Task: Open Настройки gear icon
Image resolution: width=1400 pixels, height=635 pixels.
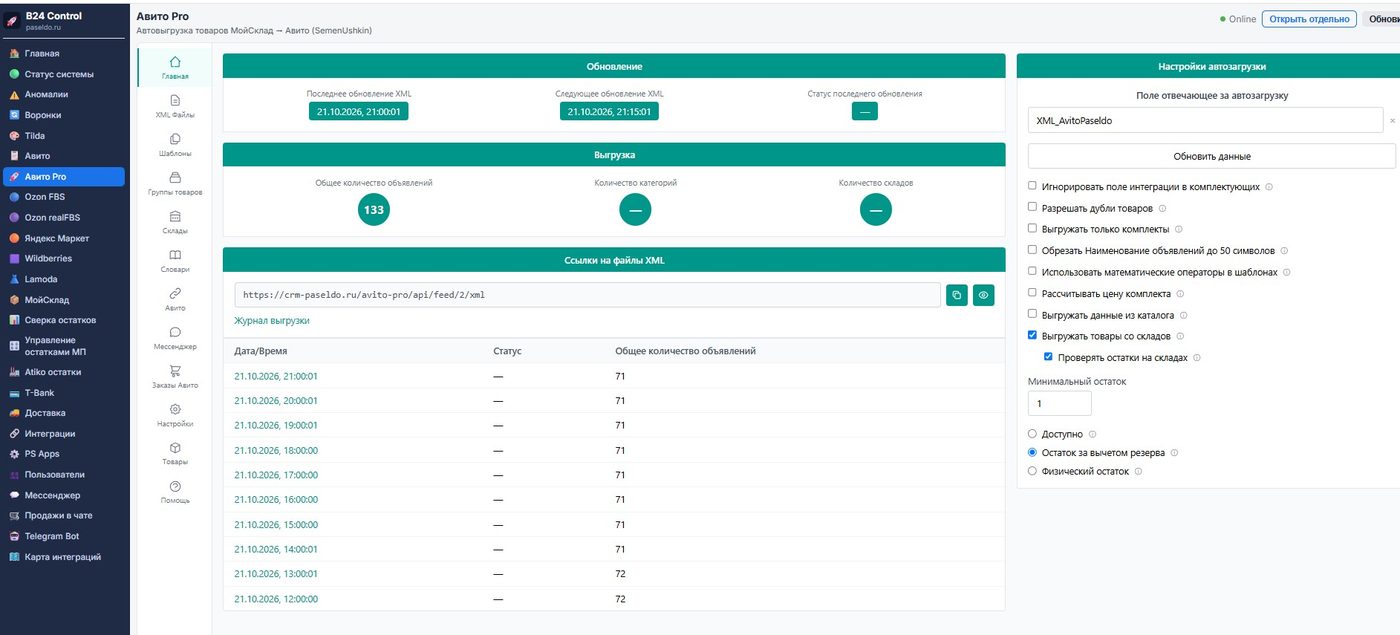Action: coord(175,409)
